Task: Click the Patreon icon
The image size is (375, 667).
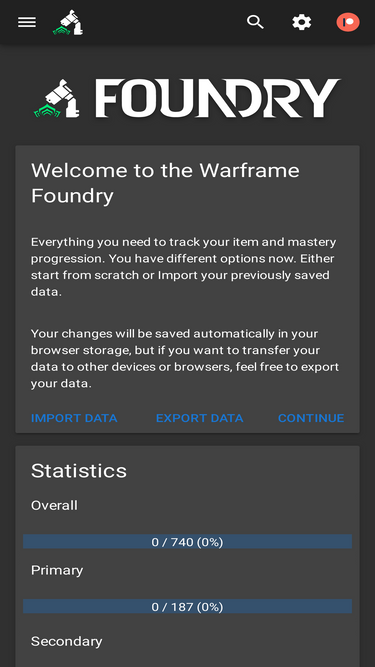Action: click(x=348, y=22)
